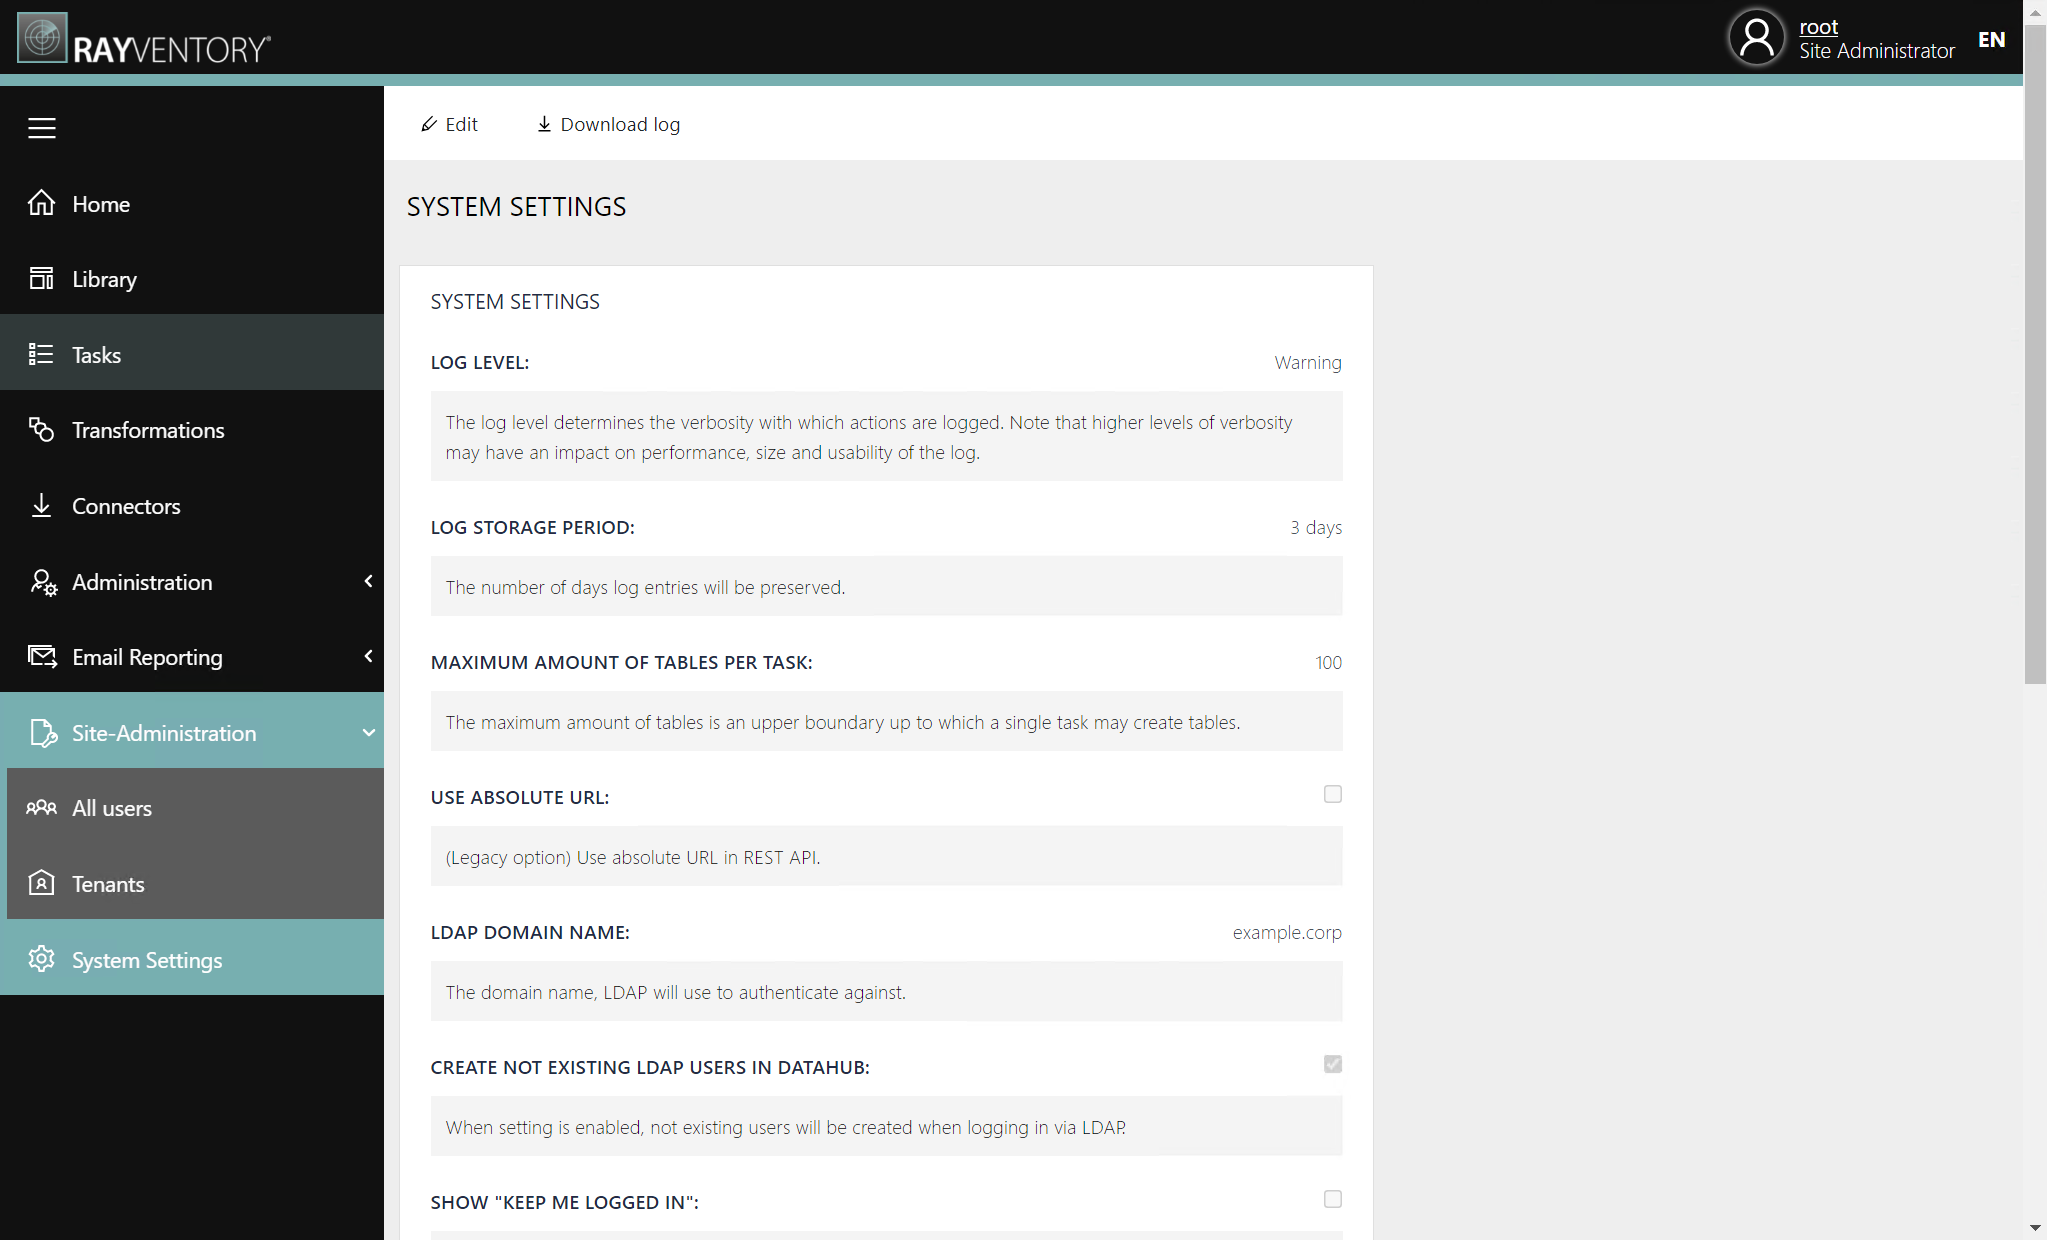Expand the Email Reporting submenu chevron
2047x1240 pixels.
pos(368,656)
